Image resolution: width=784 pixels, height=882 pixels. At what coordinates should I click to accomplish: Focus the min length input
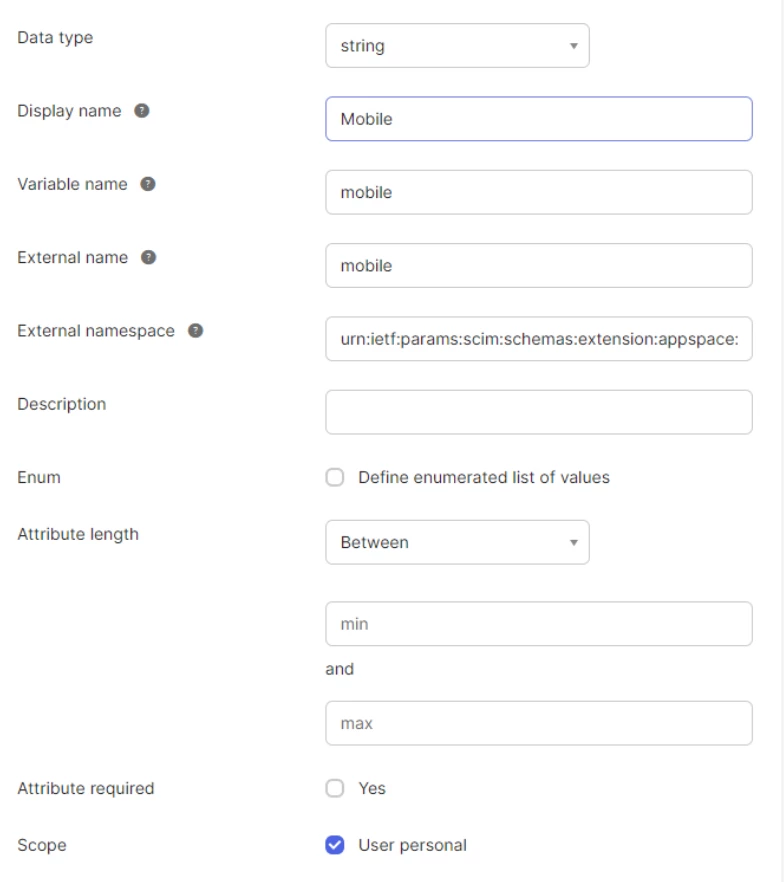click(538, 624)
